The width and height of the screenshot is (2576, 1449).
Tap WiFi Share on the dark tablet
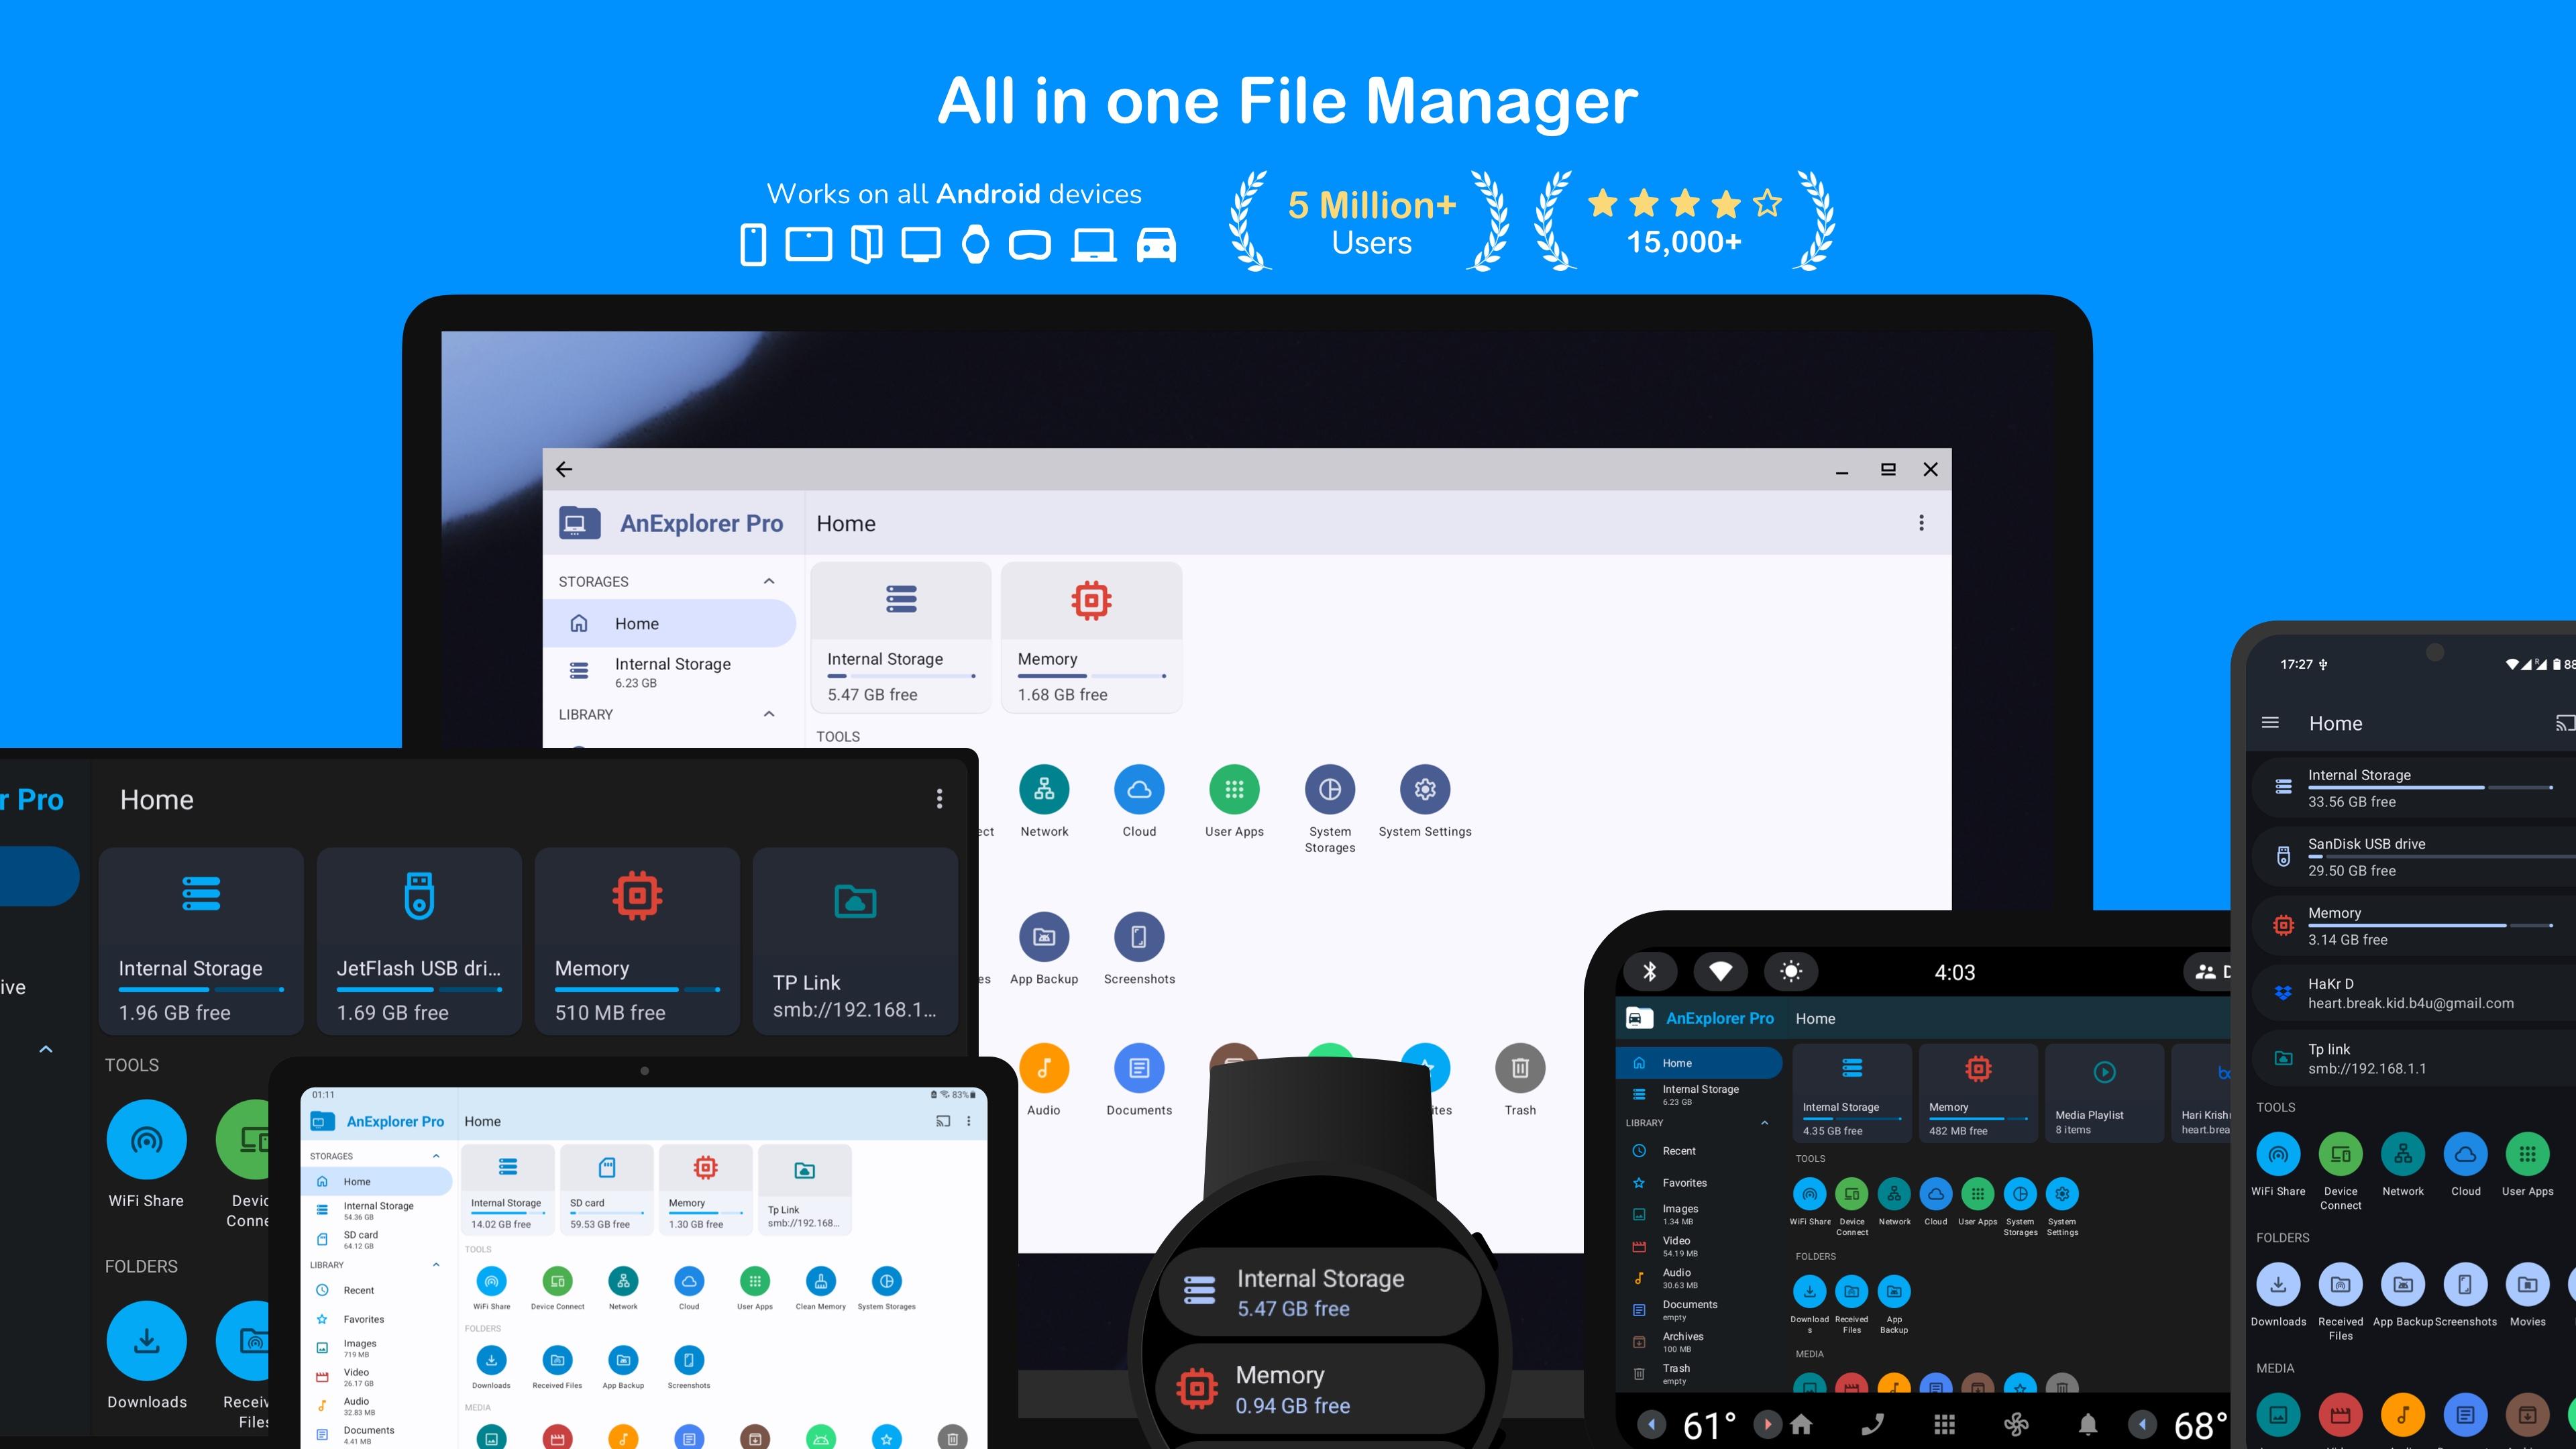tap(146, 1140)
